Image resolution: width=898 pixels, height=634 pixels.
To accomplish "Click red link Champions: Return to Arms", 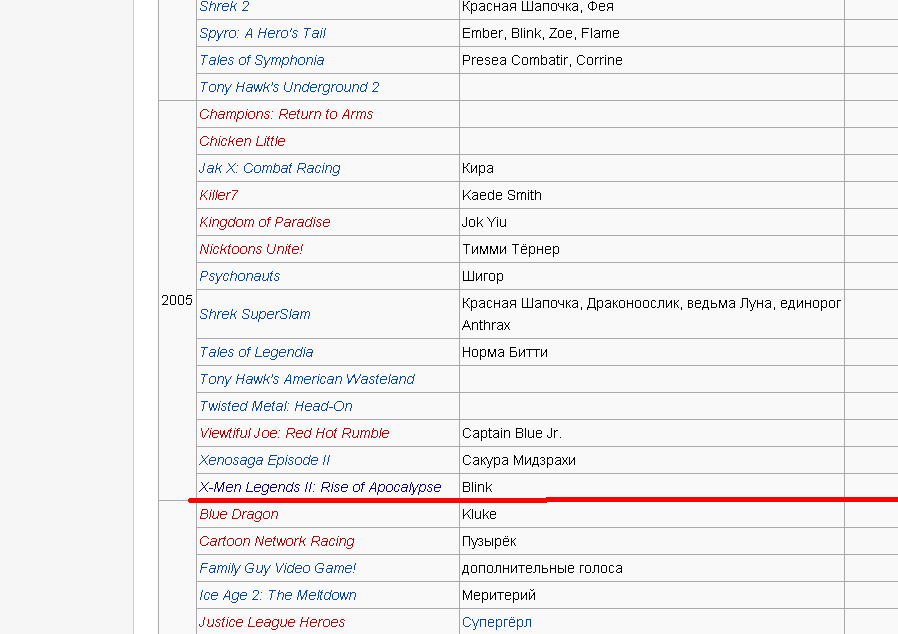I will click(x=286, y=114).
